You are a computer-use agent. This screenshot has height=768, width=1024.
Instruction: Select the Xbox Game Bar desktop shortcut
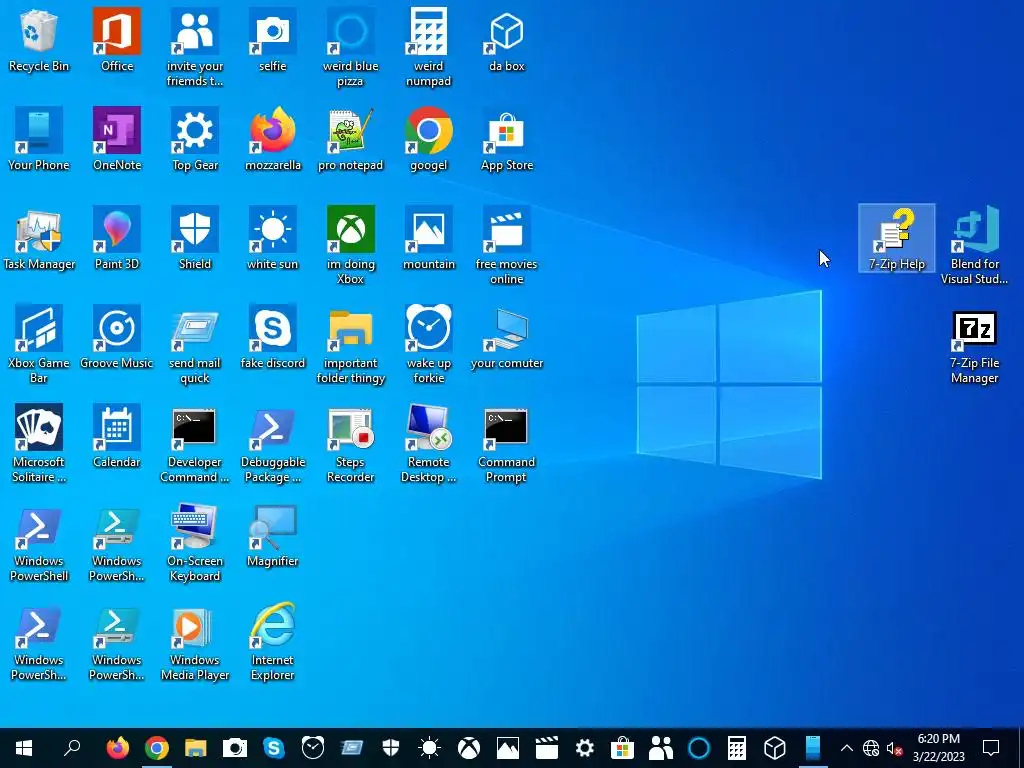[x=39, y=345]
